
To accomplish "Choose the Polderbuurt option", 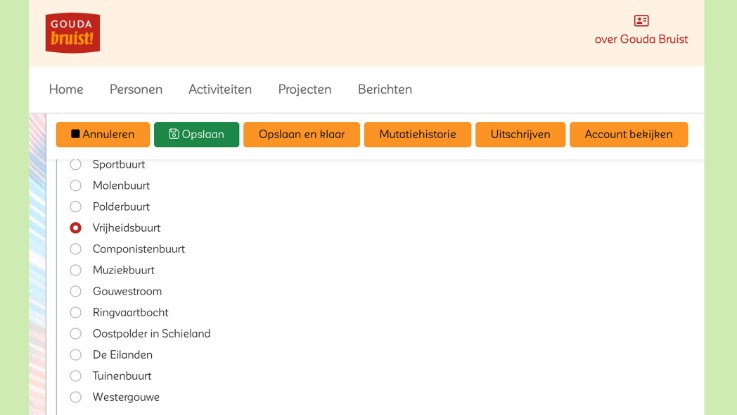I will coord(75,206).
